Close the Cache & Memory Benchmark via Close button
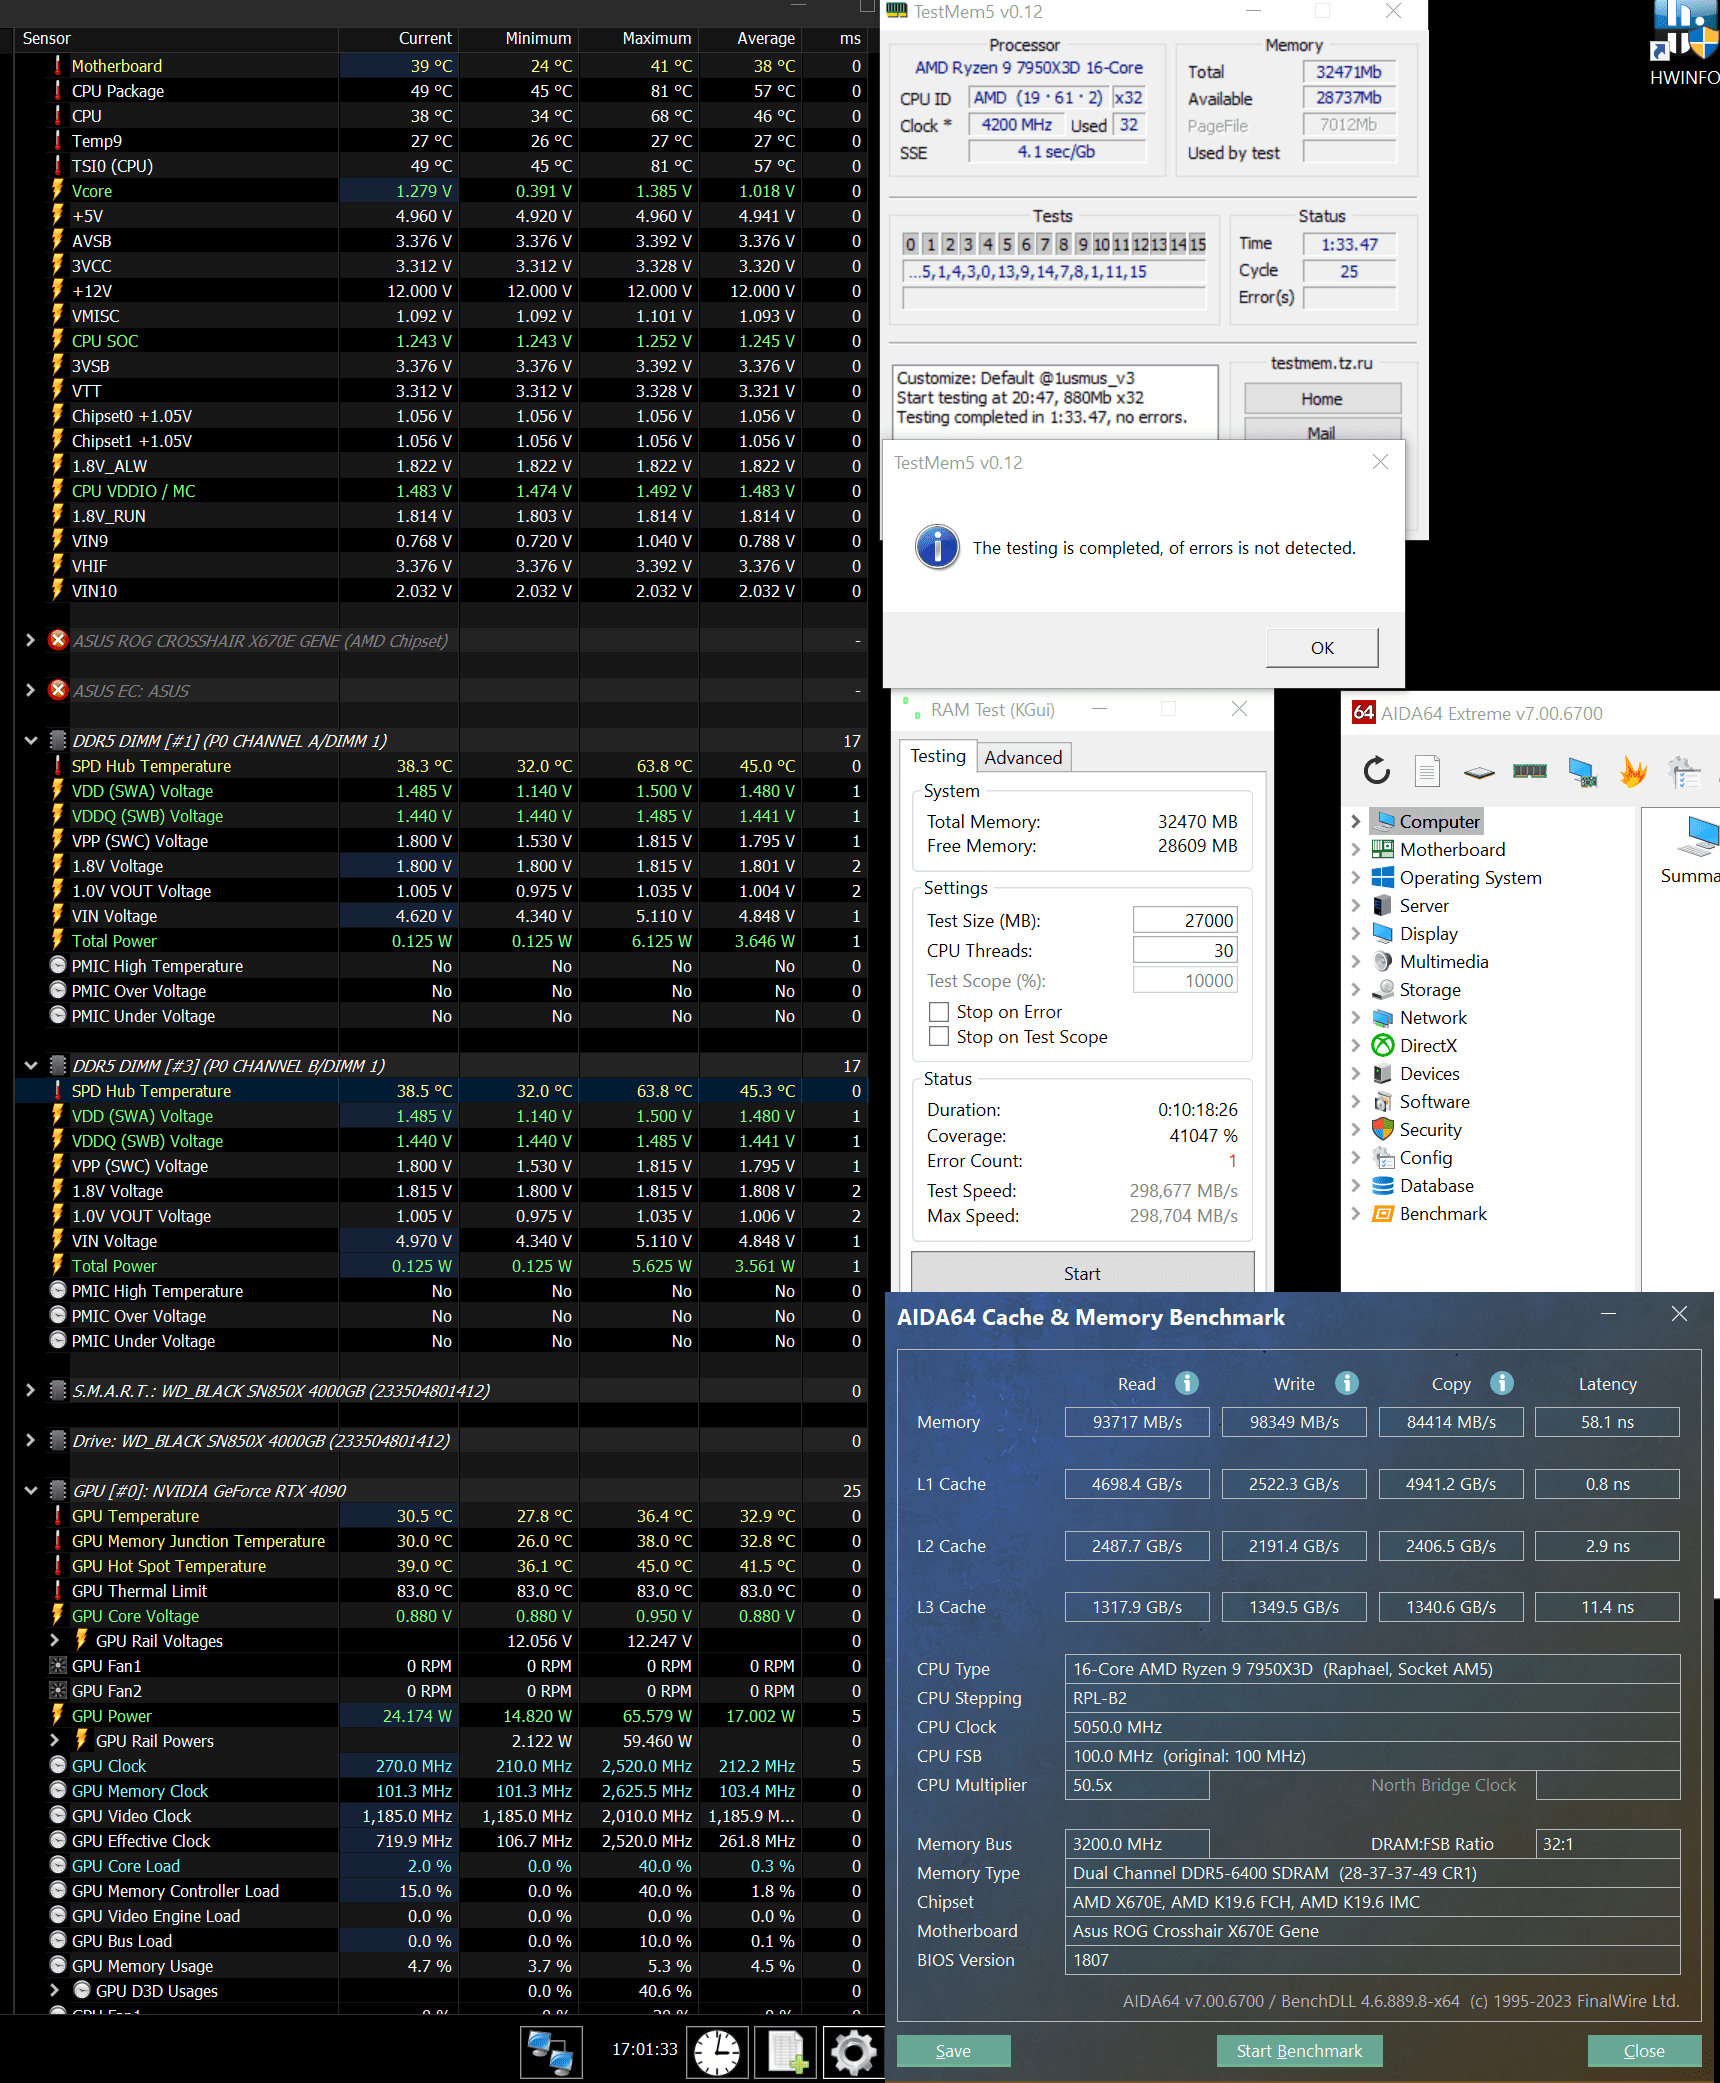 pyautogui.click(x=1644, y=2051)
